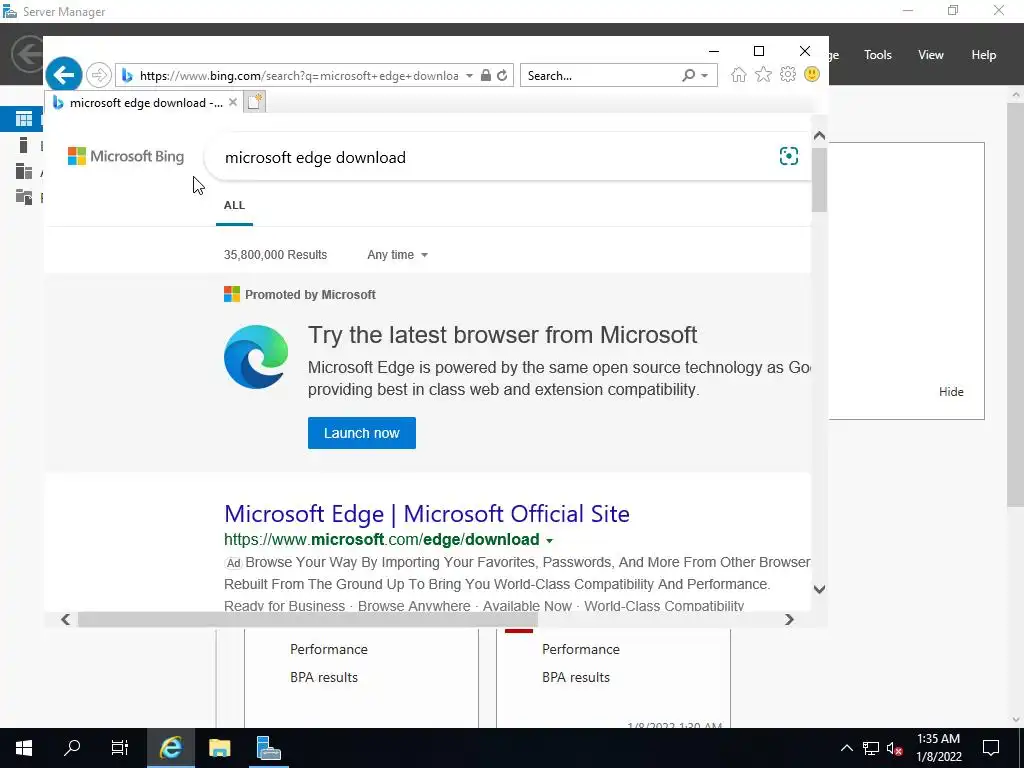Click the Microsoft Edge logo image

coord(256,357)
